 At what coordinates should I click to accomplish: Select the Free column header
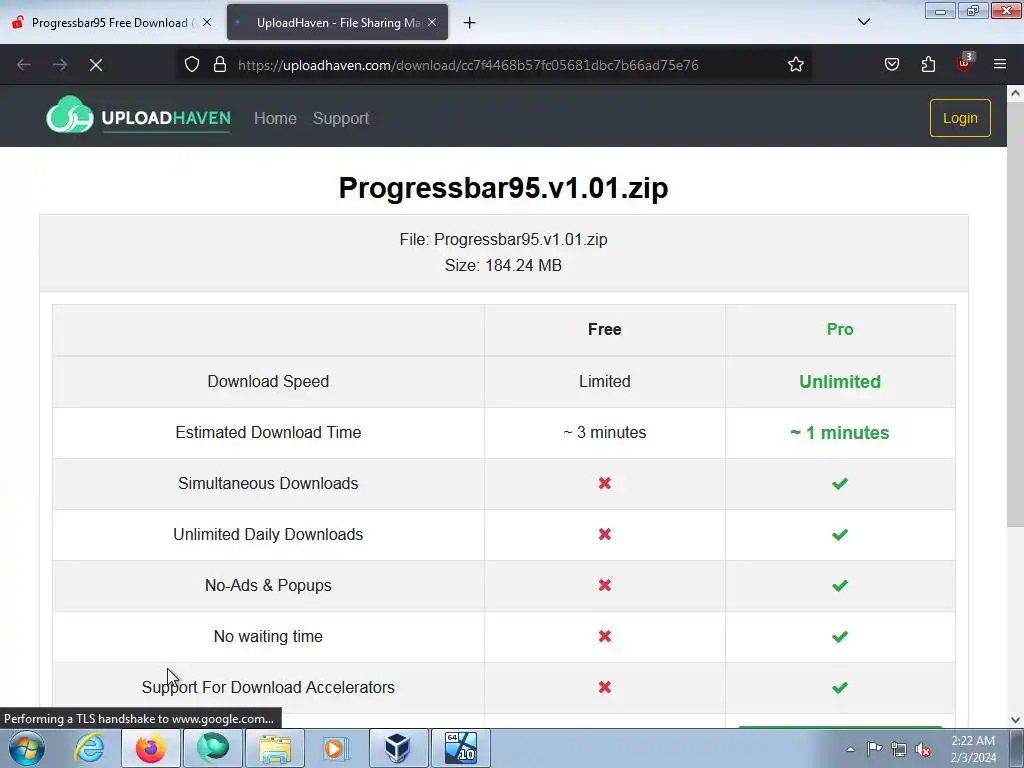605,329
